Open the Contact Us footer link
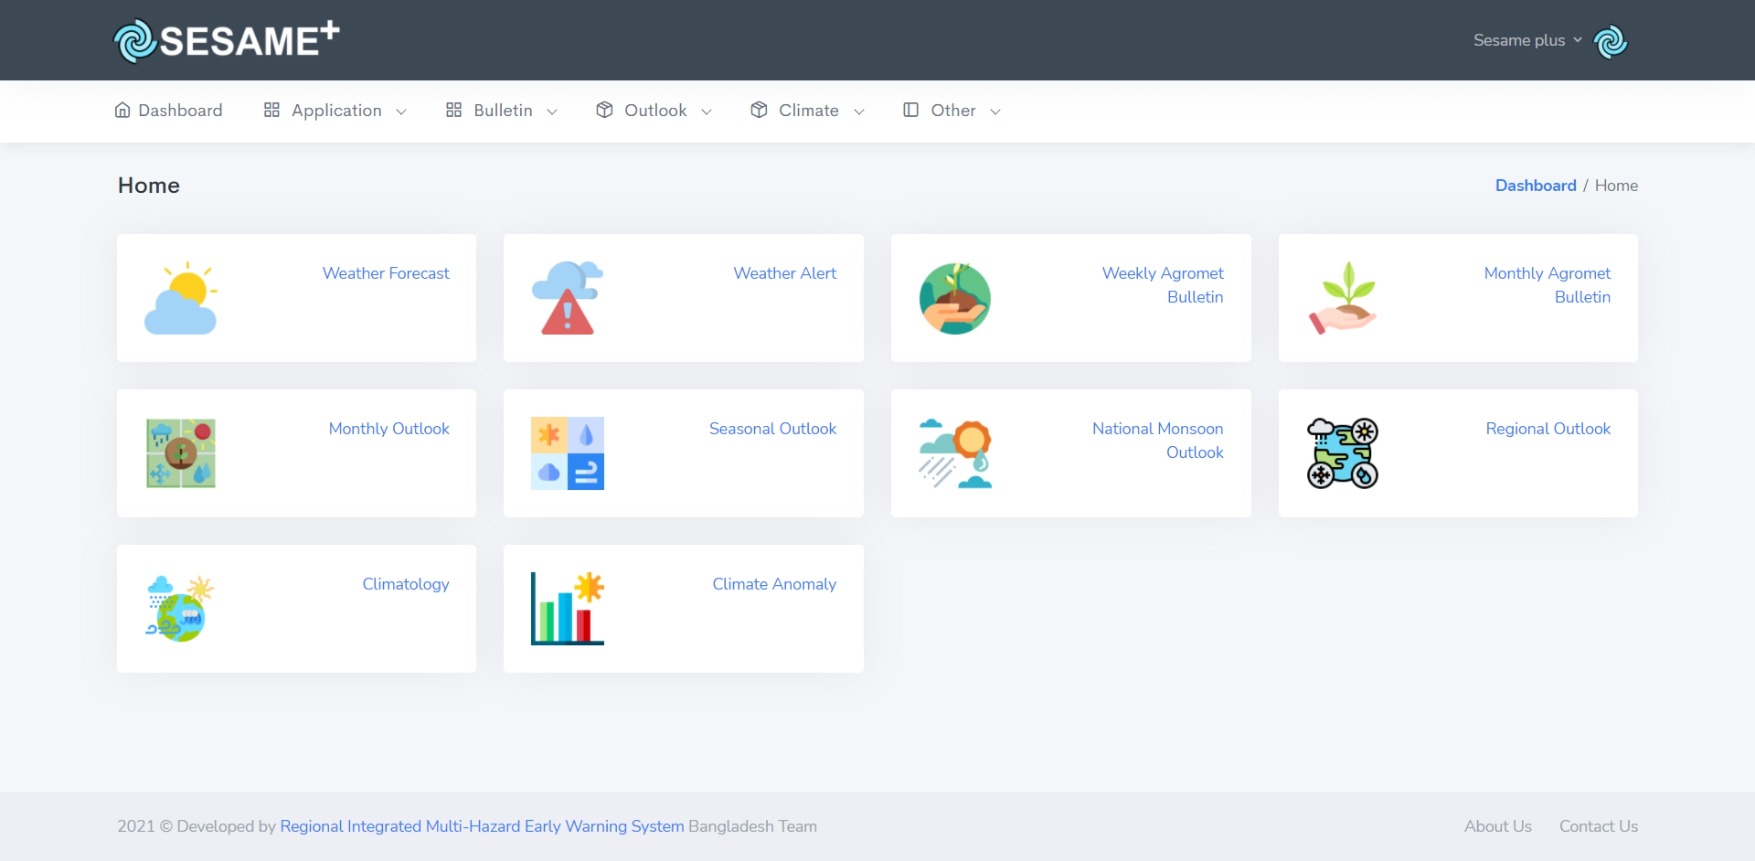1755x861 pixels. (1598, 826)
